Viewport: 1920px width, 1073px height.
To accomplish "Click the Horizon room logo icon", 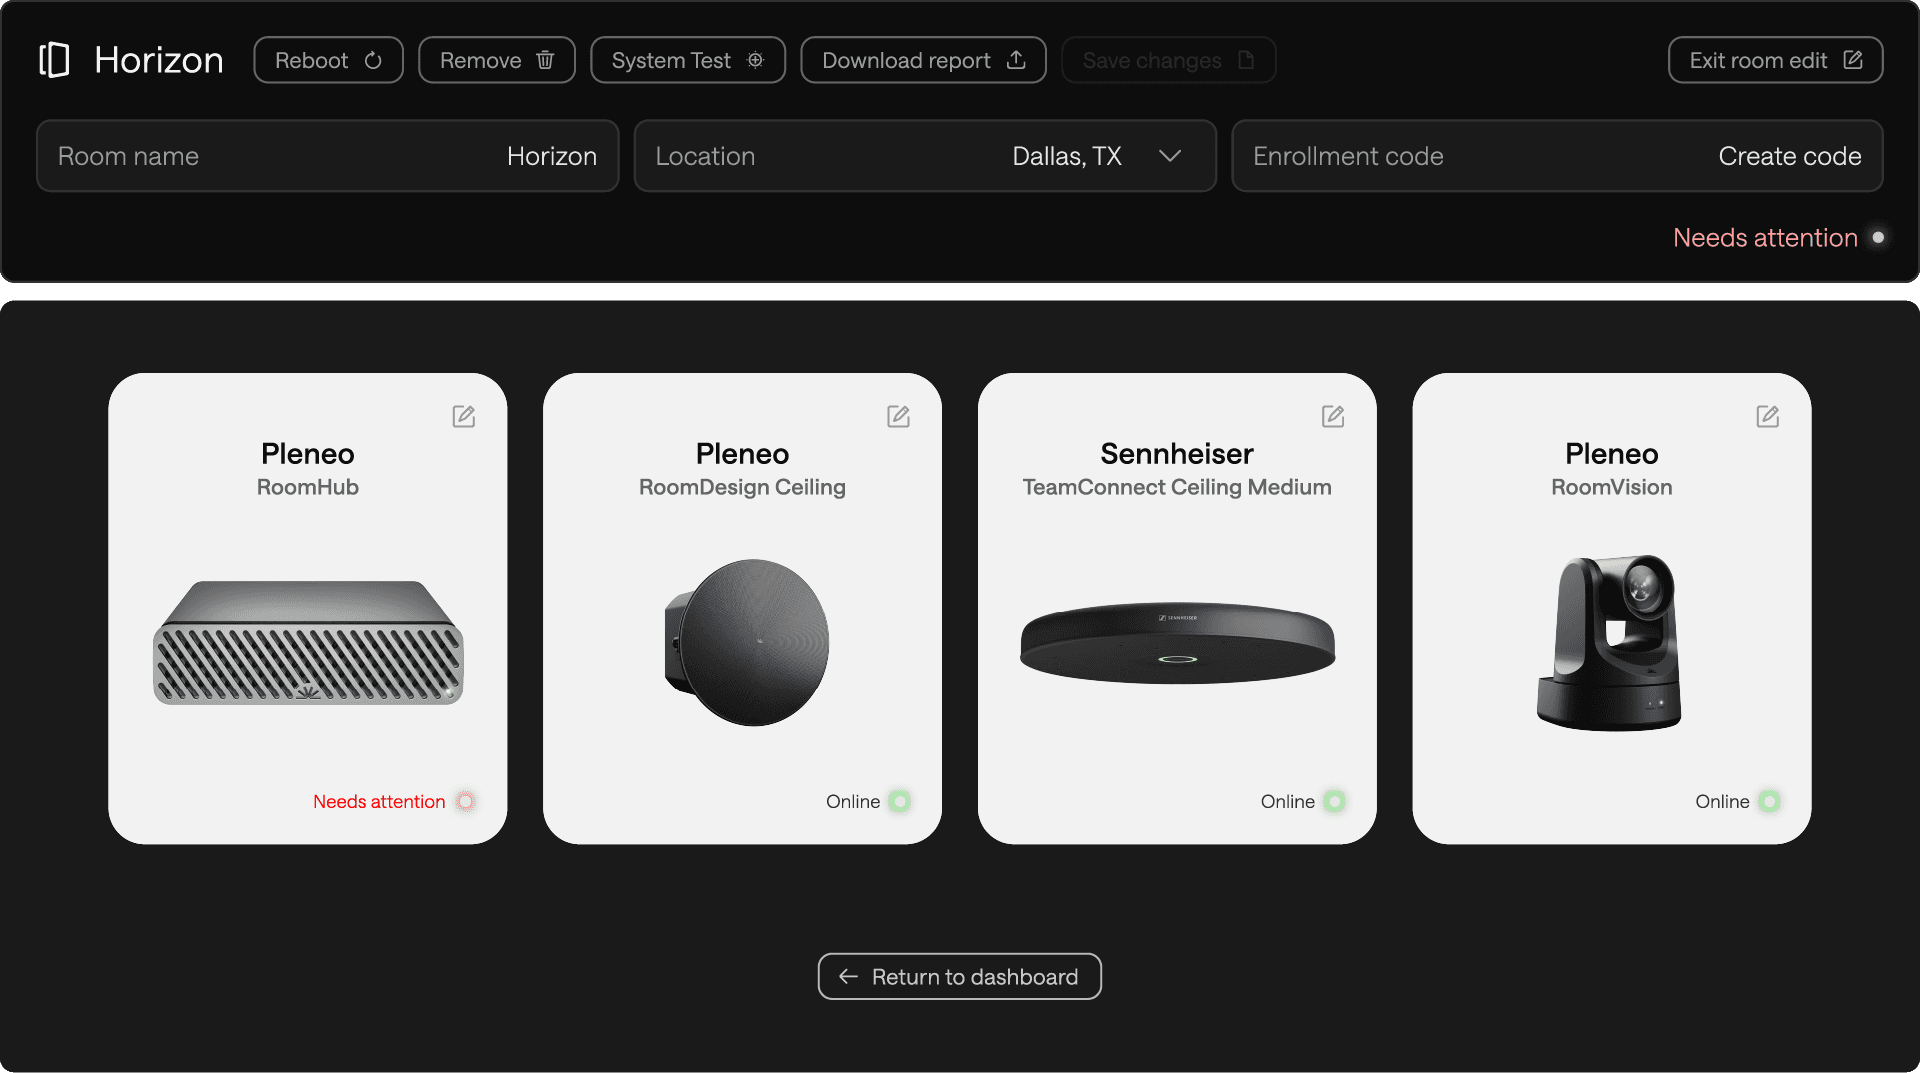I will [54, 60].
